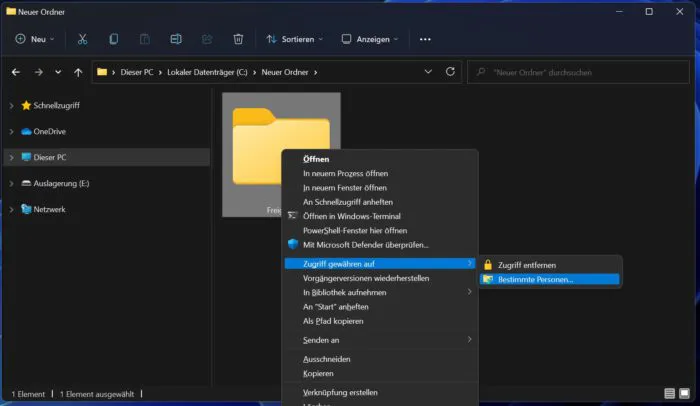The image size is (700, 406).
Task: Expand Netzwerk tree node
Action: click(11, 209)
